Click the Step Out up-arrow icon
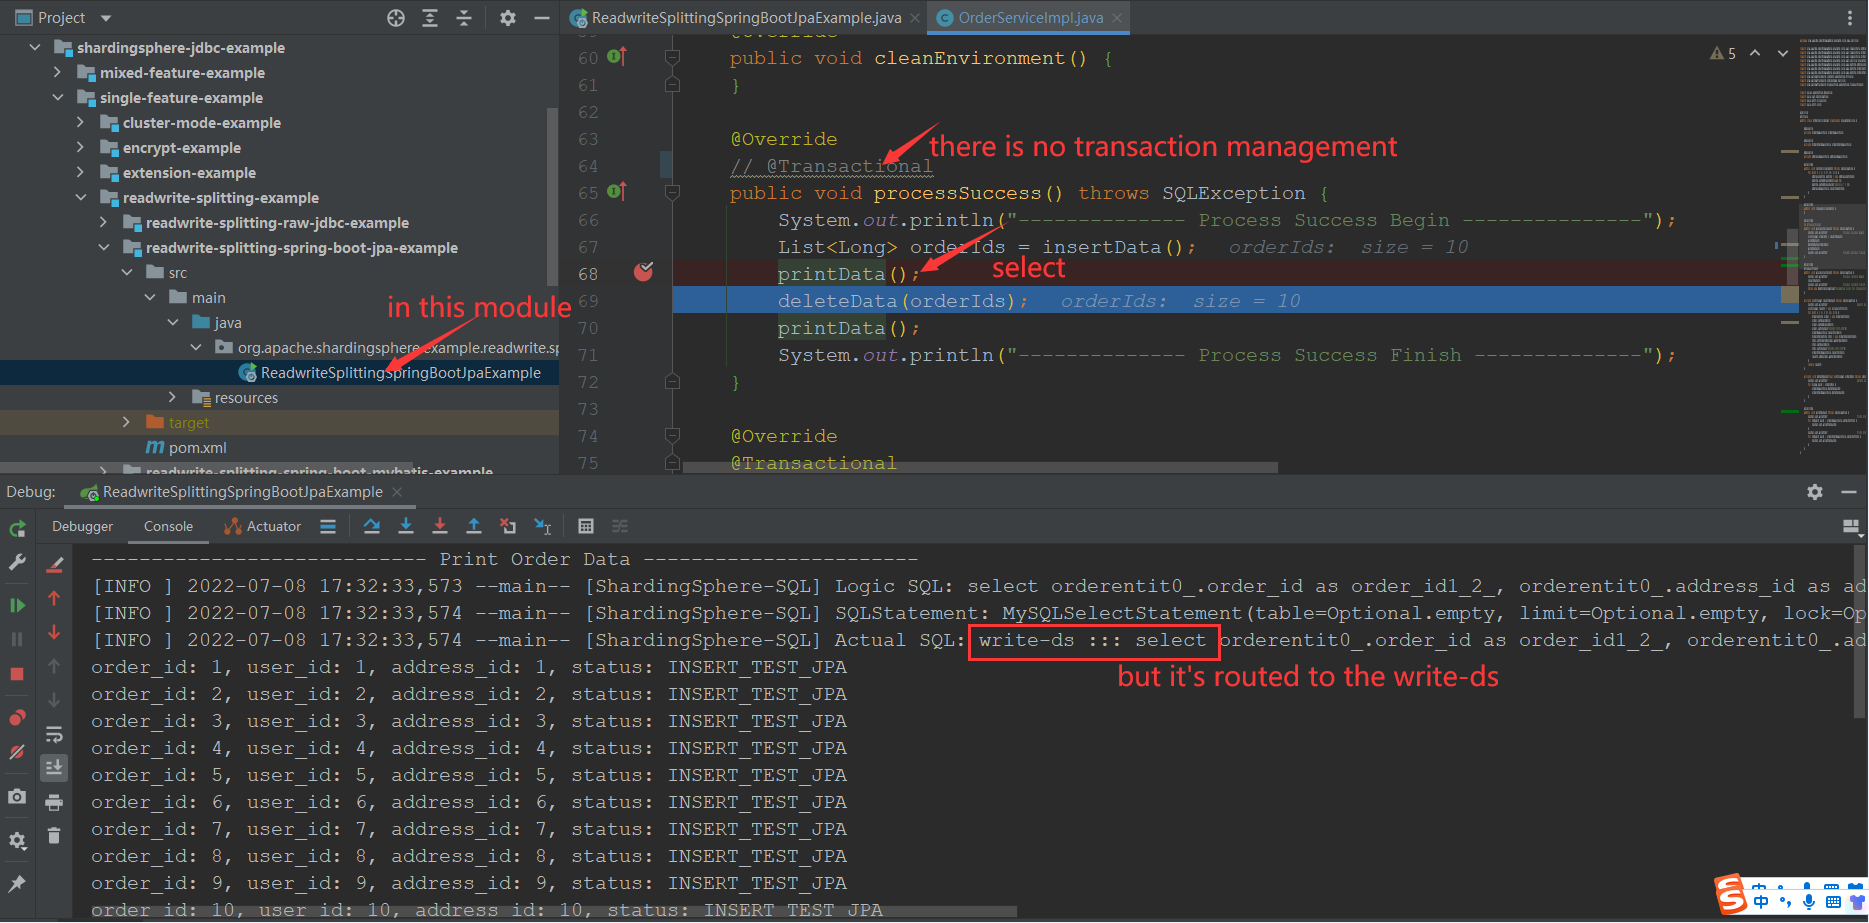 474,526
